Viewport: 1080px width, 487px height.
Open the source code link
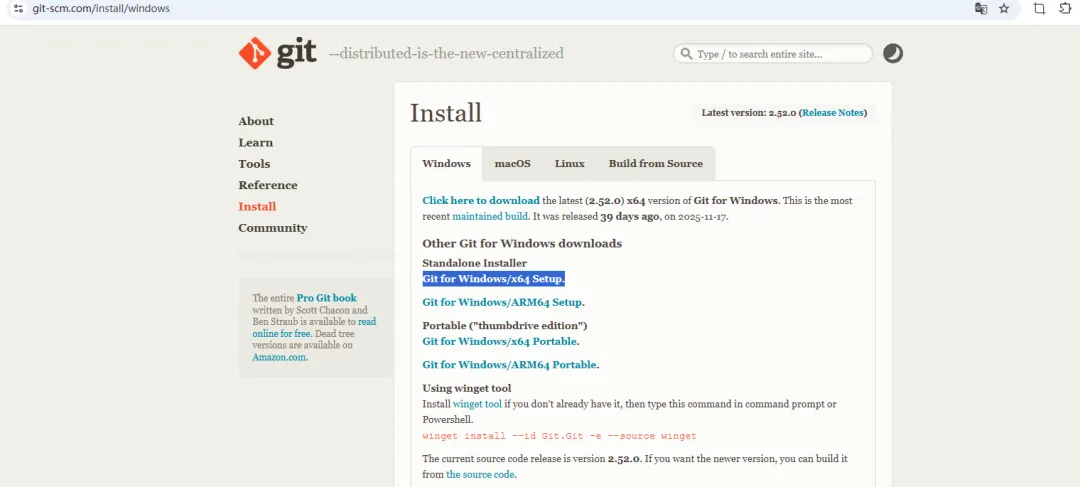[480, 475]
